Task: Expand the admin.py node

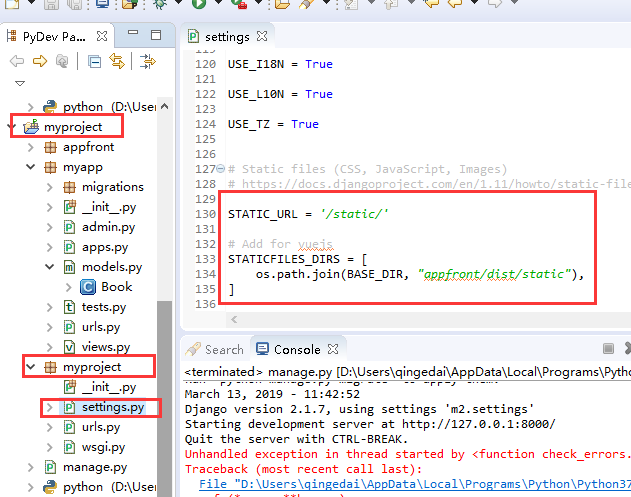Action: tap(49, 227)
